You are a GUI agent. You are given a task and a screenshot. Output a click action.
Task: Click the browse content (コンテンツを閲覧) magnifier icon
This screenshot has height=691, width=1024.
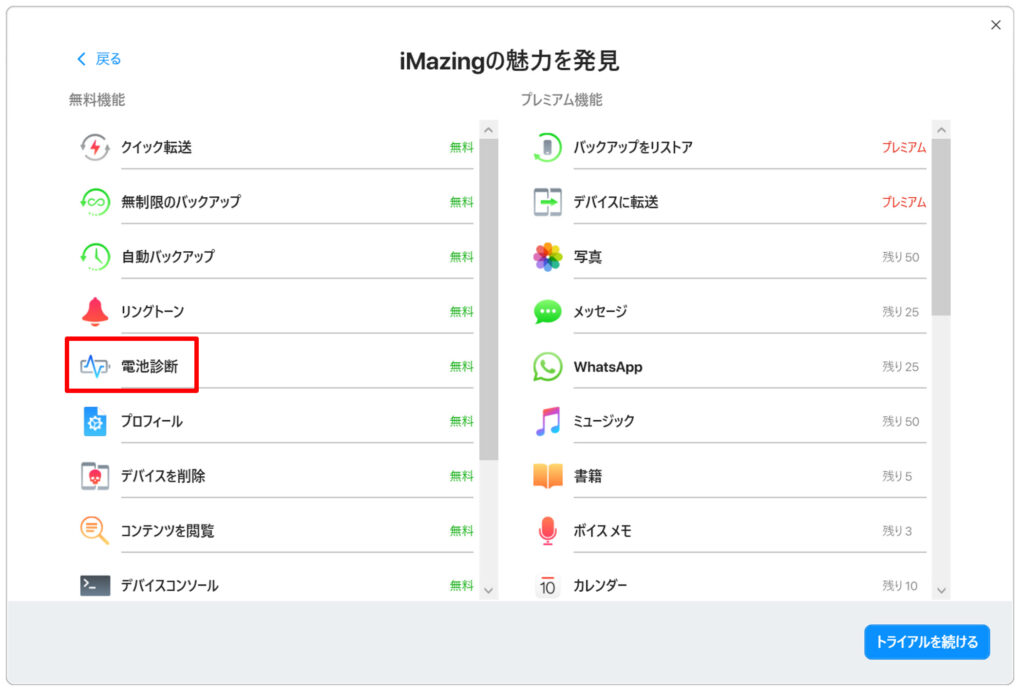[95, 530]
